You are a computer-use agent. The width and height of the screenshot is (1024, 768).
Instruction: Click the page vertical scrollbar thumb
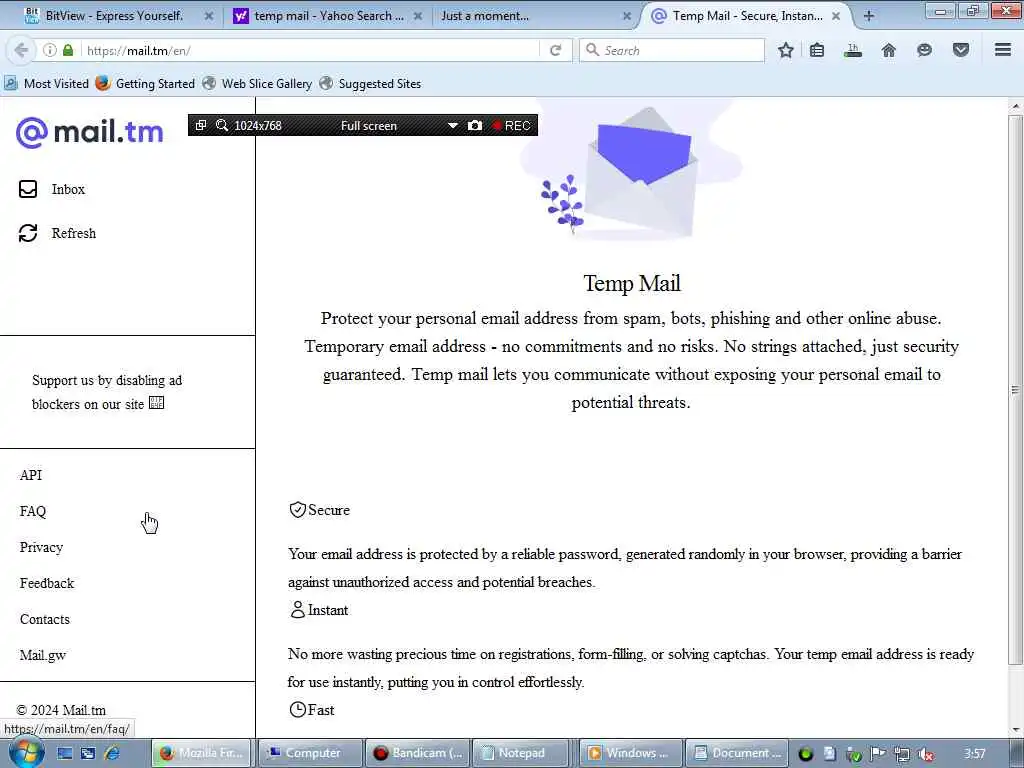(x=1015, y=389)
